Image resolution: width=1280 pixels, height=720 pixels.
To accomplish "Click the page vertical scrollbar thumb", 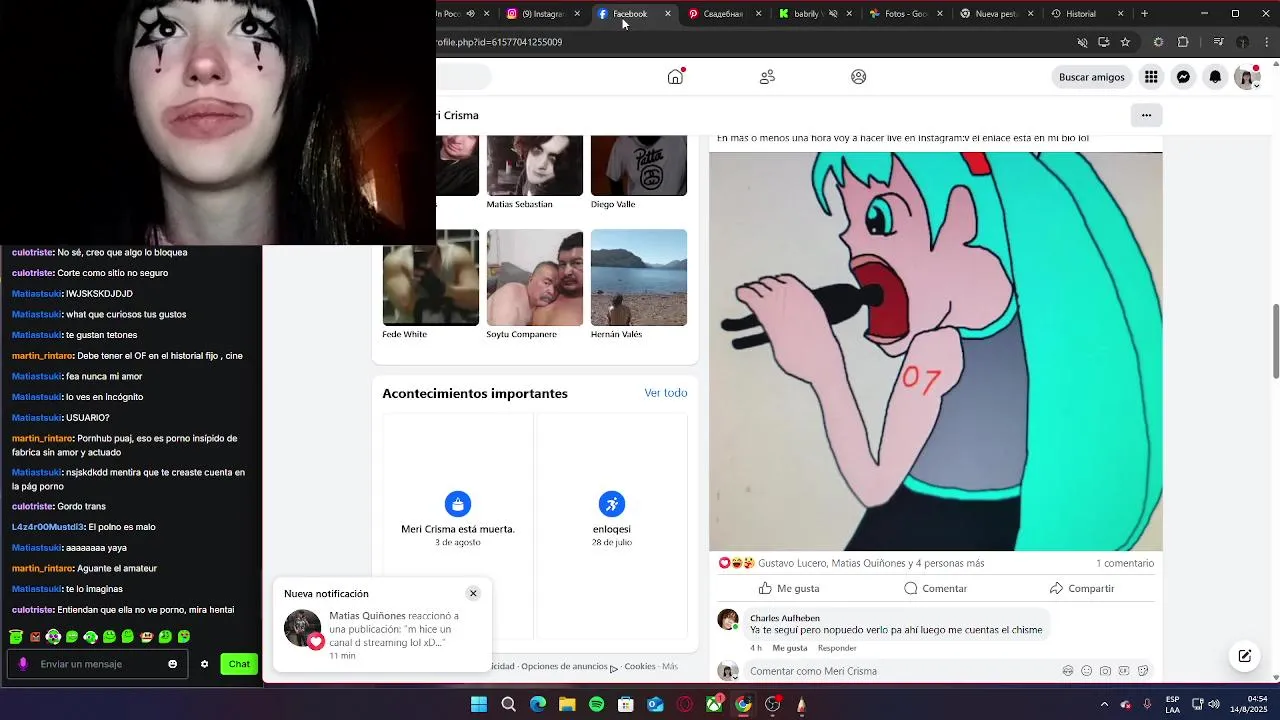I will [x=1275, y=342].
